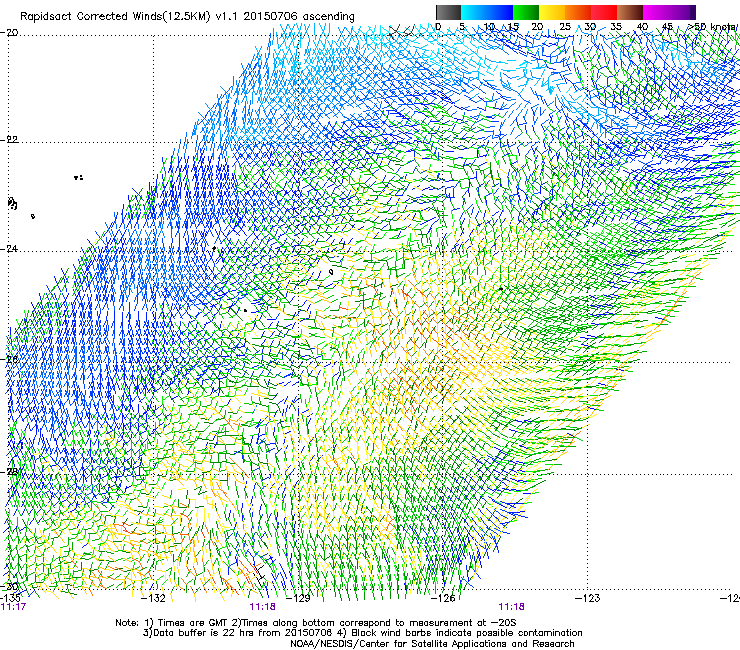Click the purple '11:17' time label

(13, 607)
